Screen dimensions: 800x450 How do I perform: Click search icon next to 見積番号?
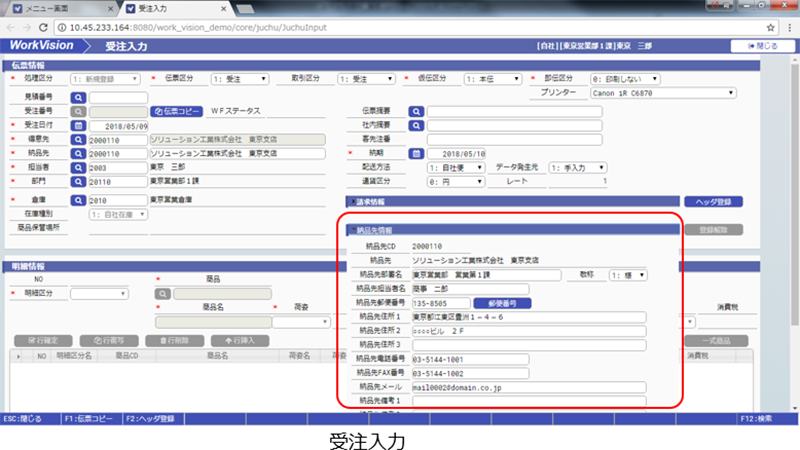(78, 97)
